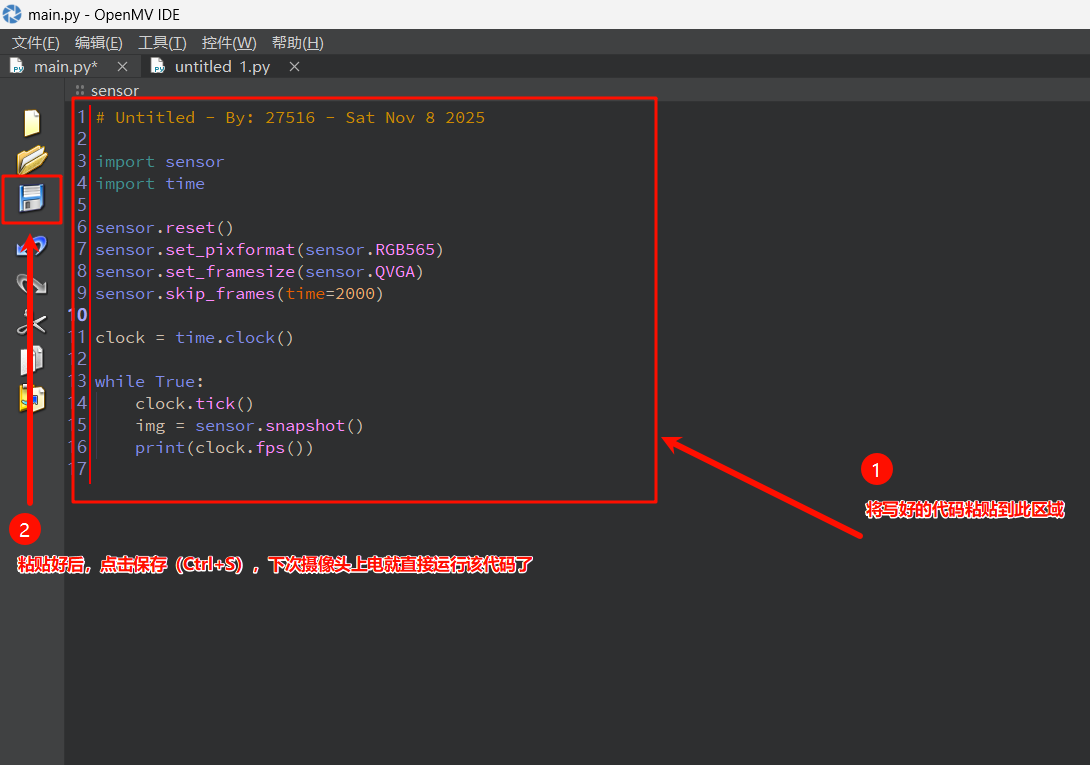1090x765 pixels.
Task: Switch to the main.py* tab
Action: coord(65,67)
